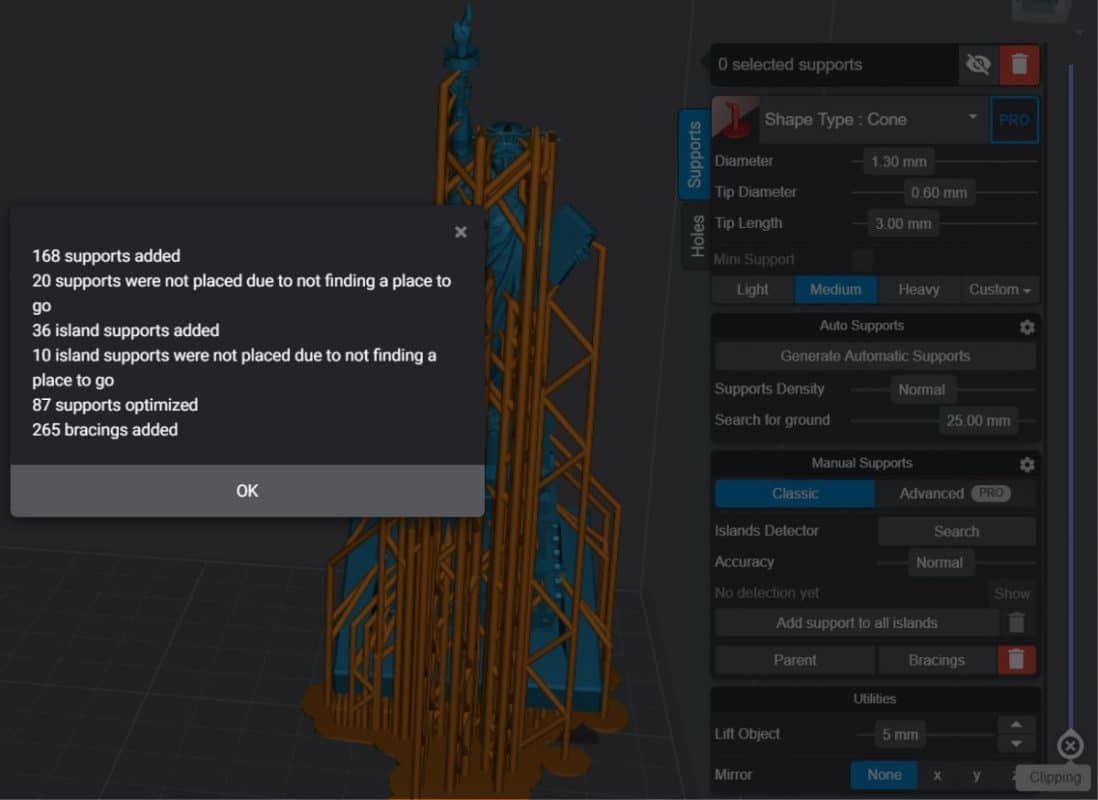
Task: Open Manual Supports settings gear
Action: [x=1027, y=464]
